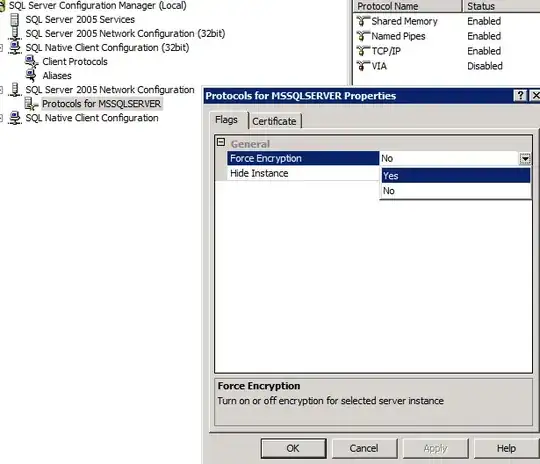Click Enabled status of Shared Memory
540x464 pixels.
484,21
